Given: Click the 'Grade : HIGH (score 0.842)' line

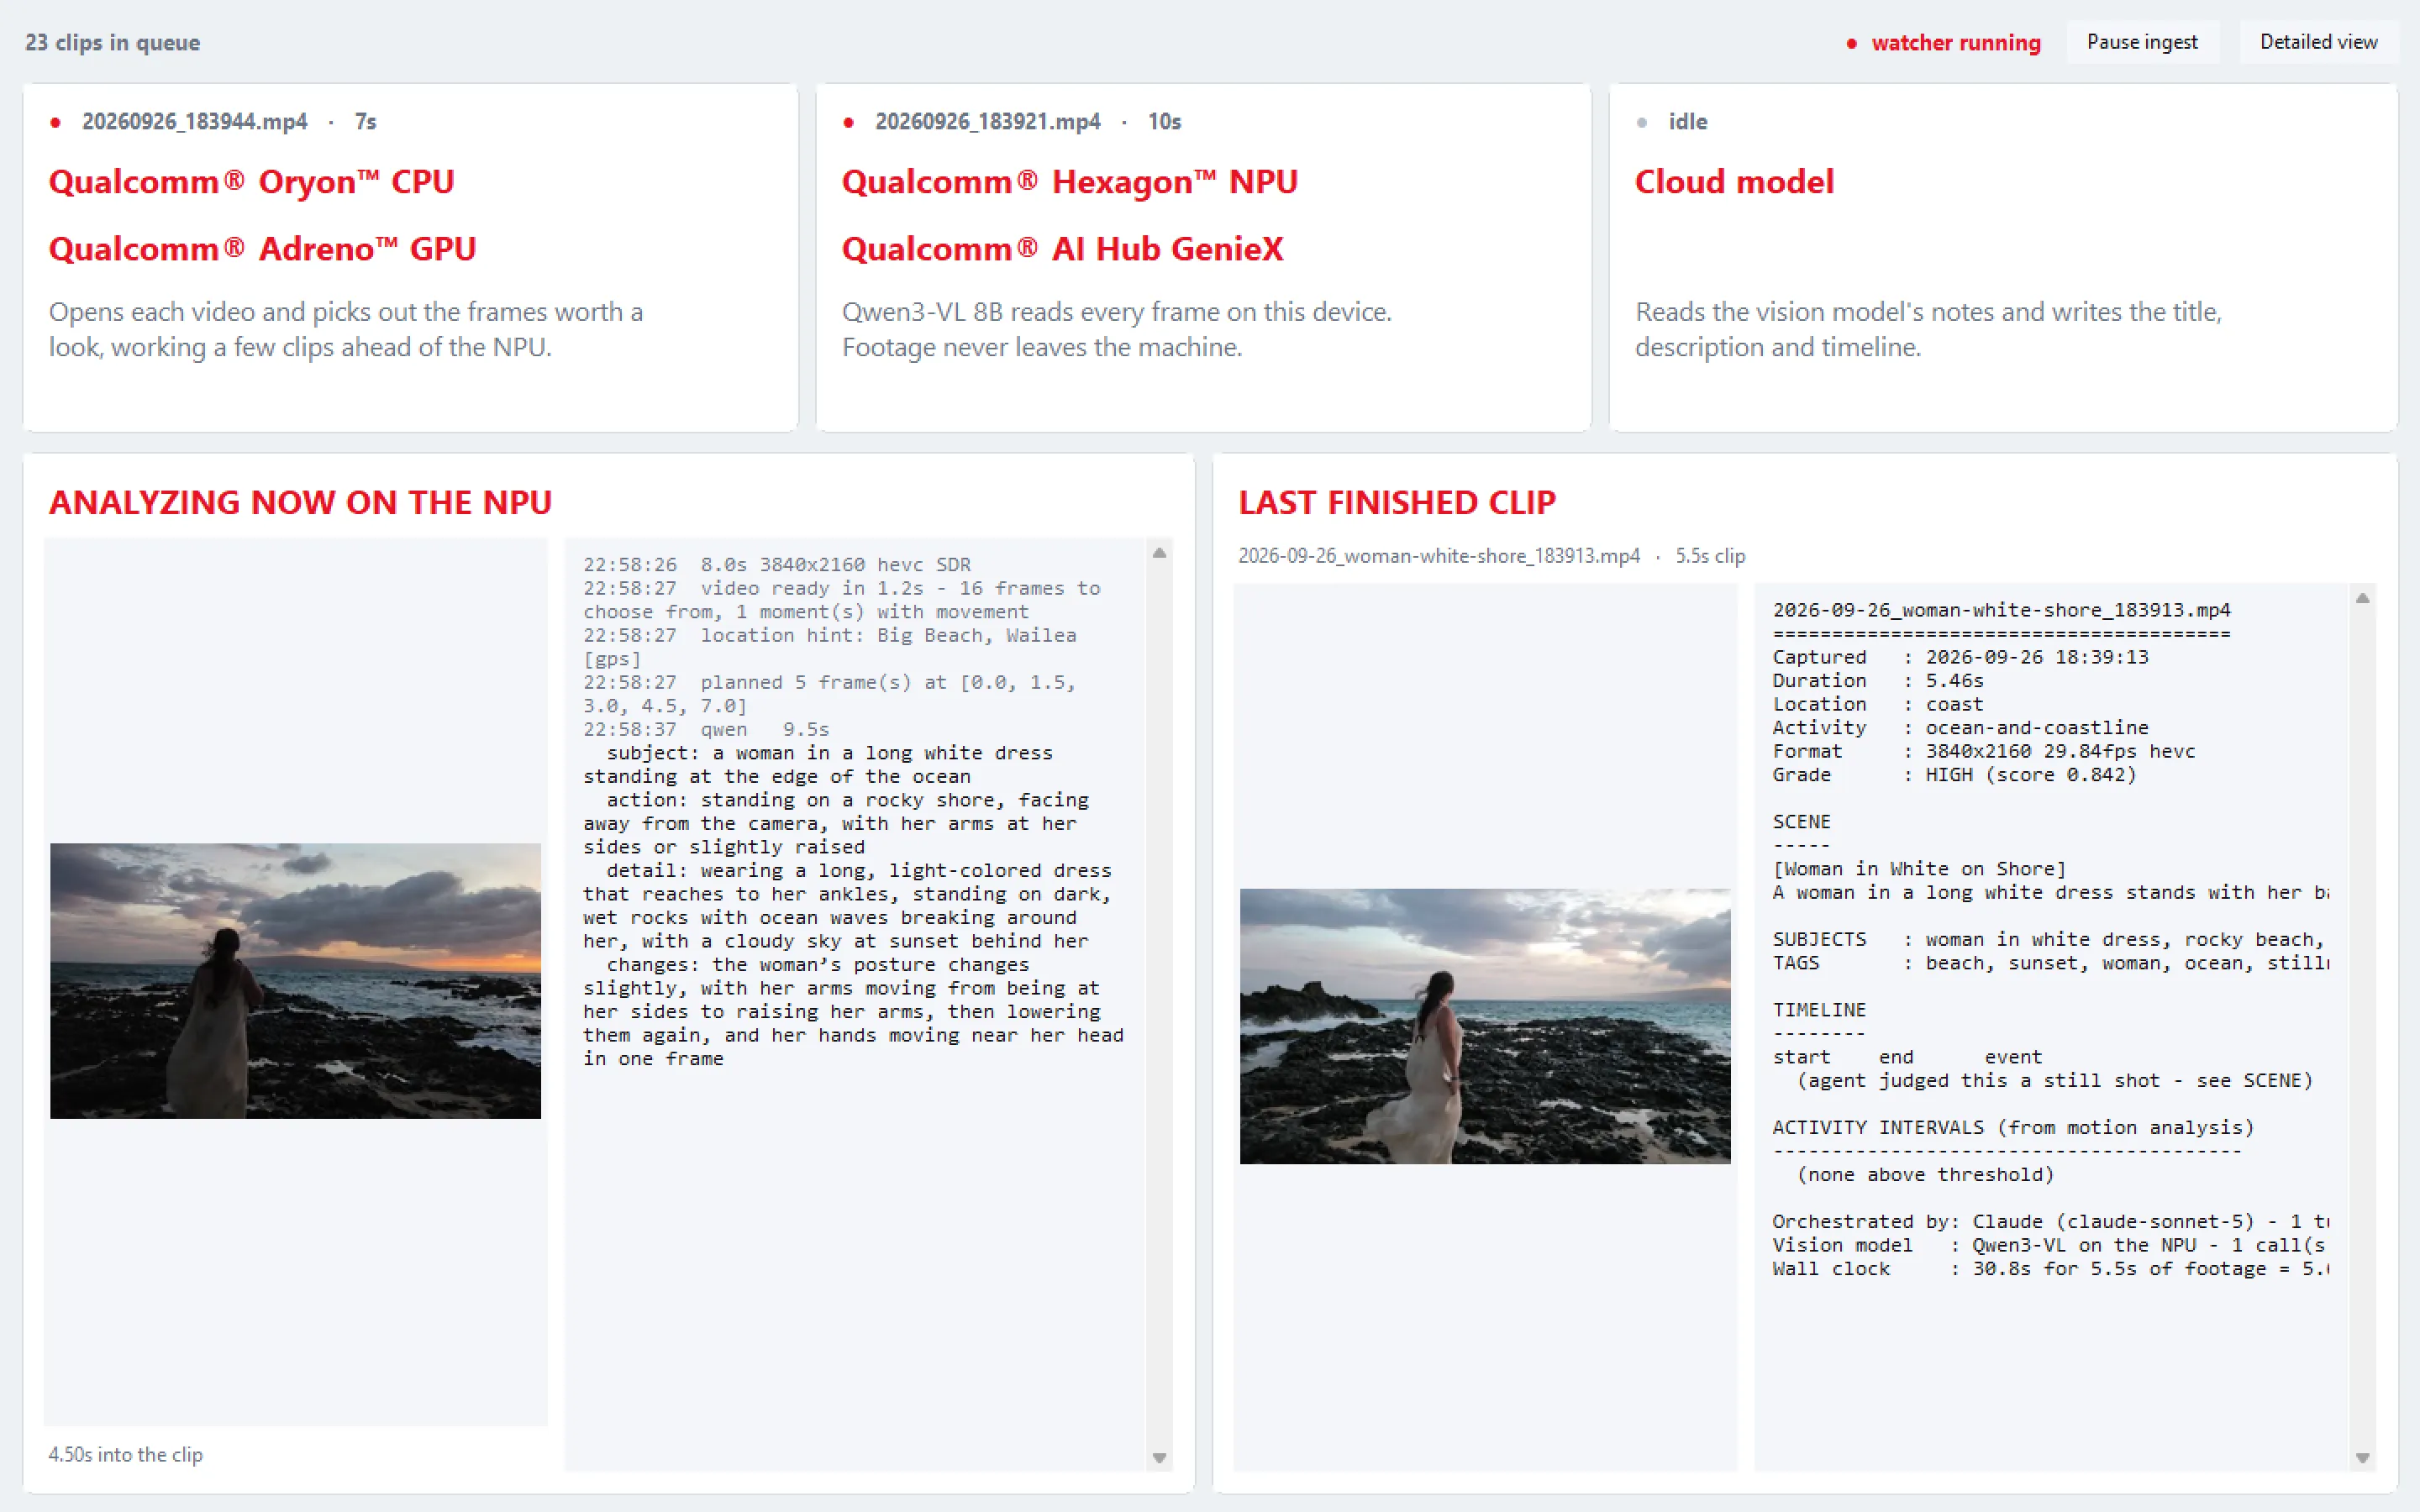Looking at the screenshot, I should pos(1954,775).
